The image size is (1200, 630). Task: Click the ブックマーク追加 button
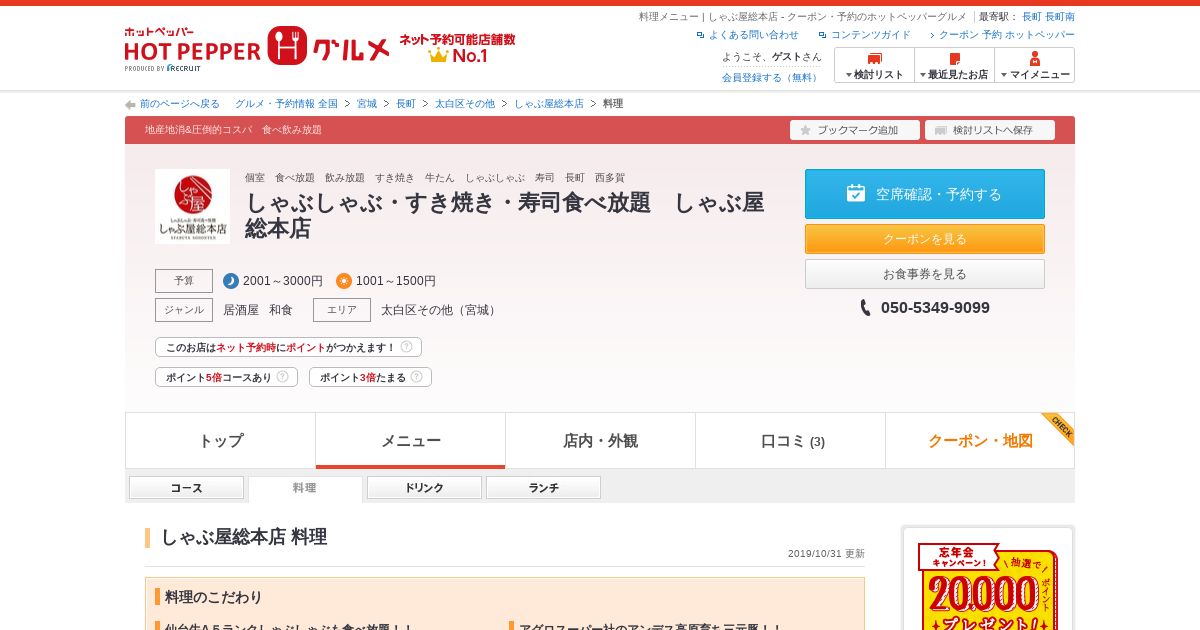(x=855, y=130)
